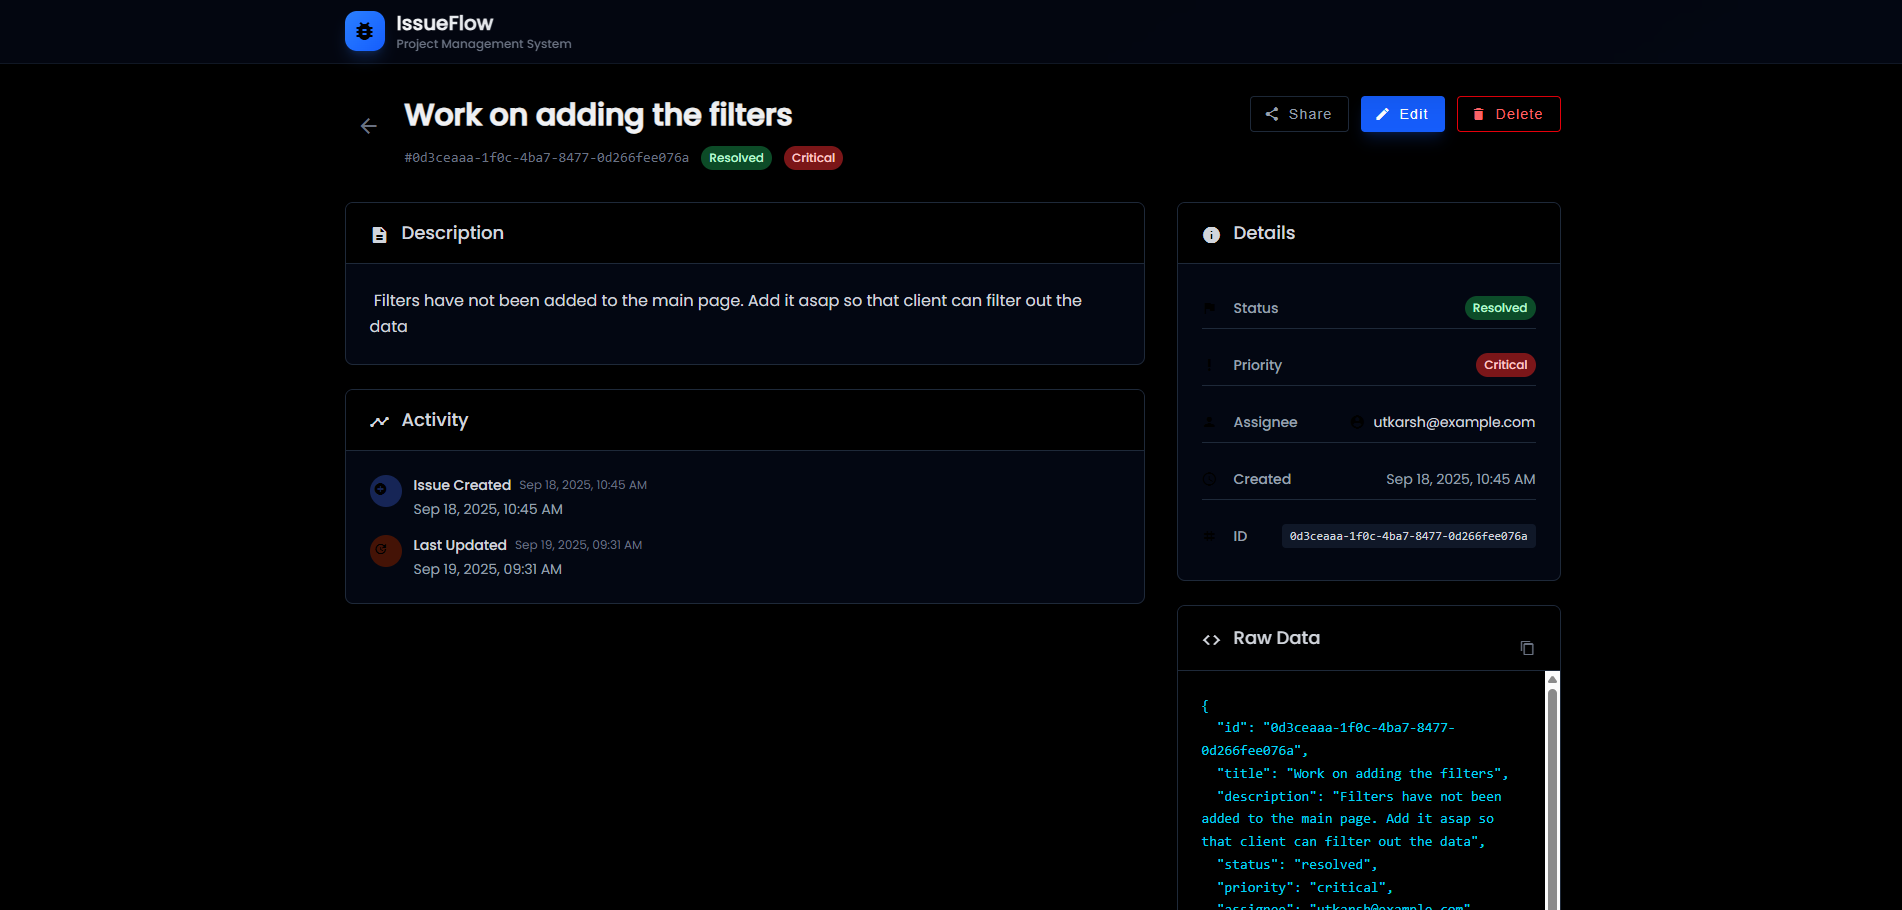1902x910 pixels.
Task: Go back using the left arrow icon
Action: click(x=369, y=126)
